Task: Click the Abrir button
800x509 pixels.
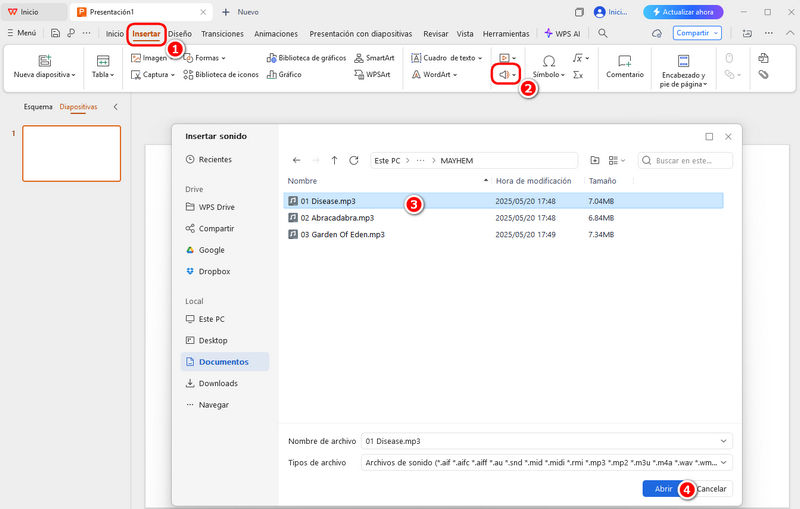Action: [x=663, y=489]
